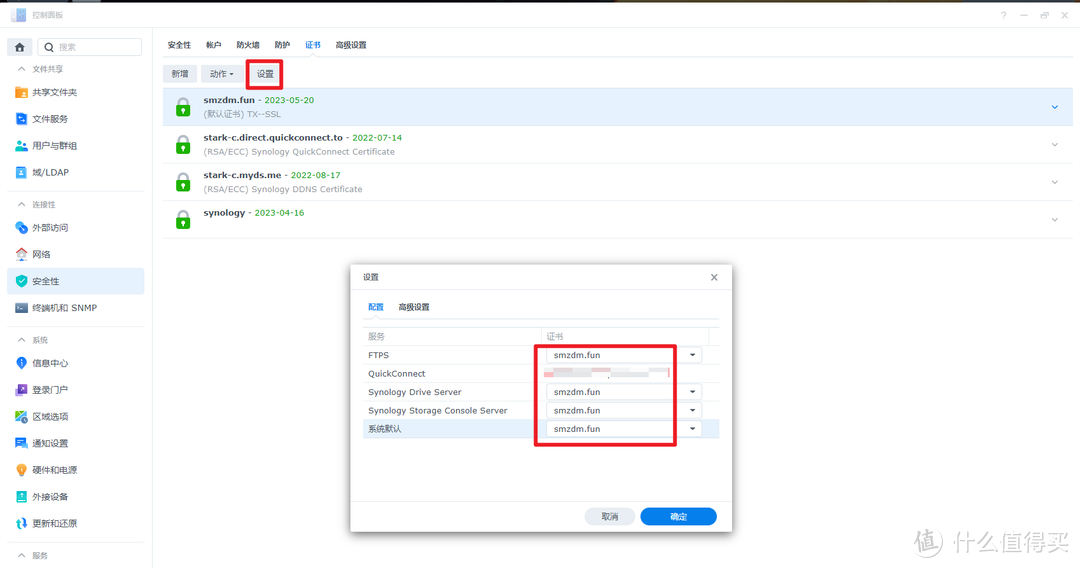Expand the smzdm.fun certificate row chevron
The image size is (1080, 568).
click(1055, 107)
